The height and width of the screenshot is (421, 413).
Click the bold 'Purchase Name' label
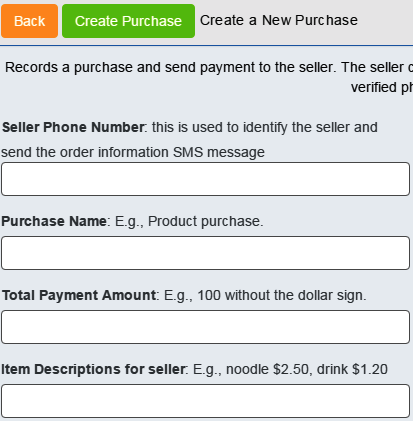pyautogui.click(x=54, y=221)
